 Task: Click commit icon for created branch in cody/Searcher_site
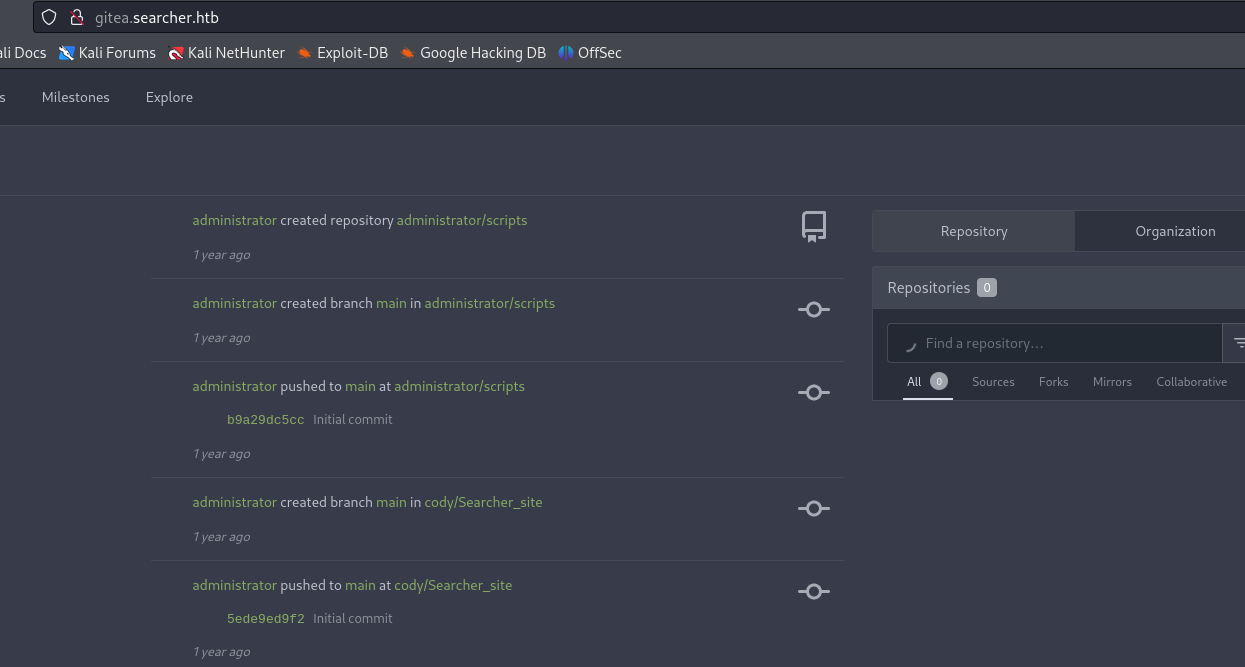(x=814, y=509)
